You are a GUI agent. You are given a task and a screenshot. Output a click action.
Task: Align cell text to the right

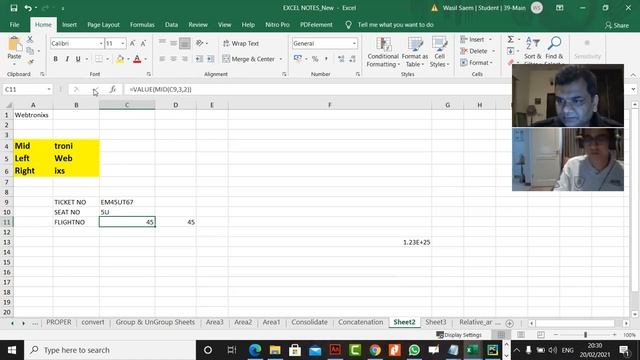point(185,59)
